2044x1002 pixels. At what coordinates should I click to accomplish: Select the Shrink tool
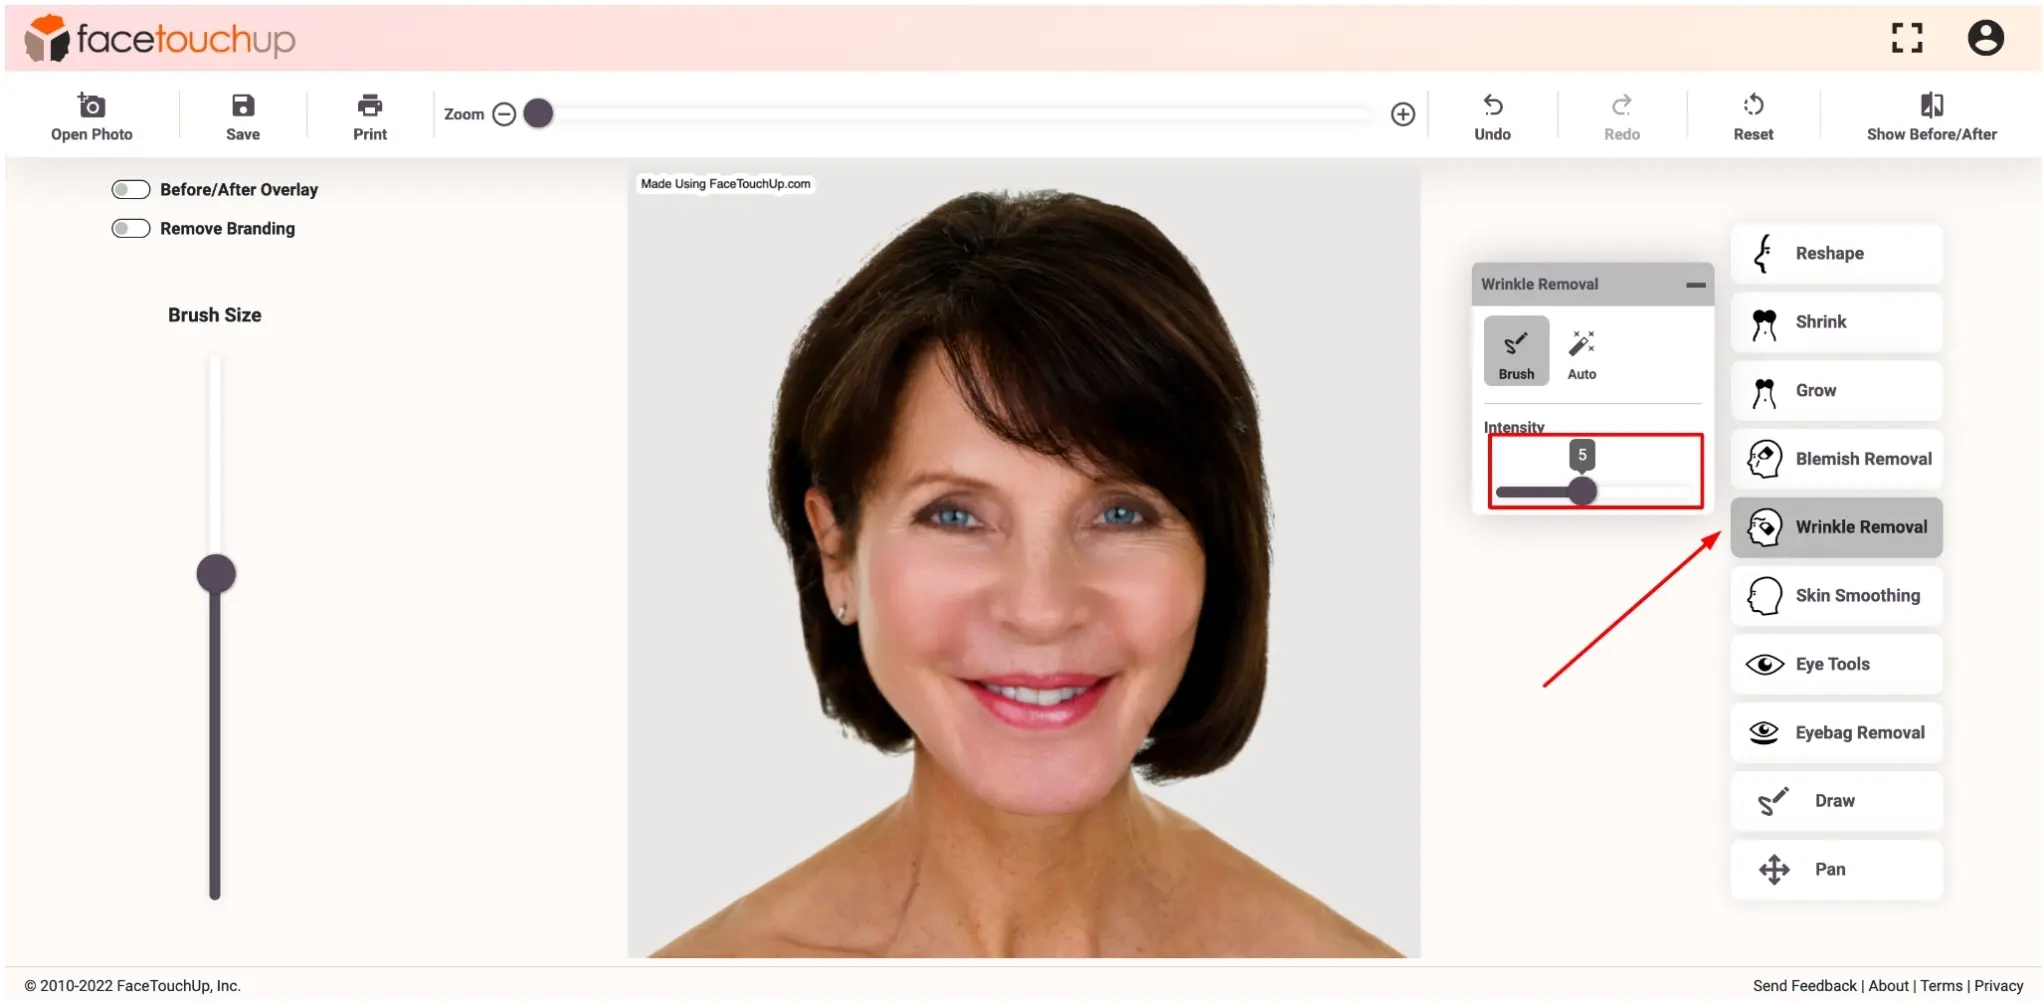point(1835,321)
